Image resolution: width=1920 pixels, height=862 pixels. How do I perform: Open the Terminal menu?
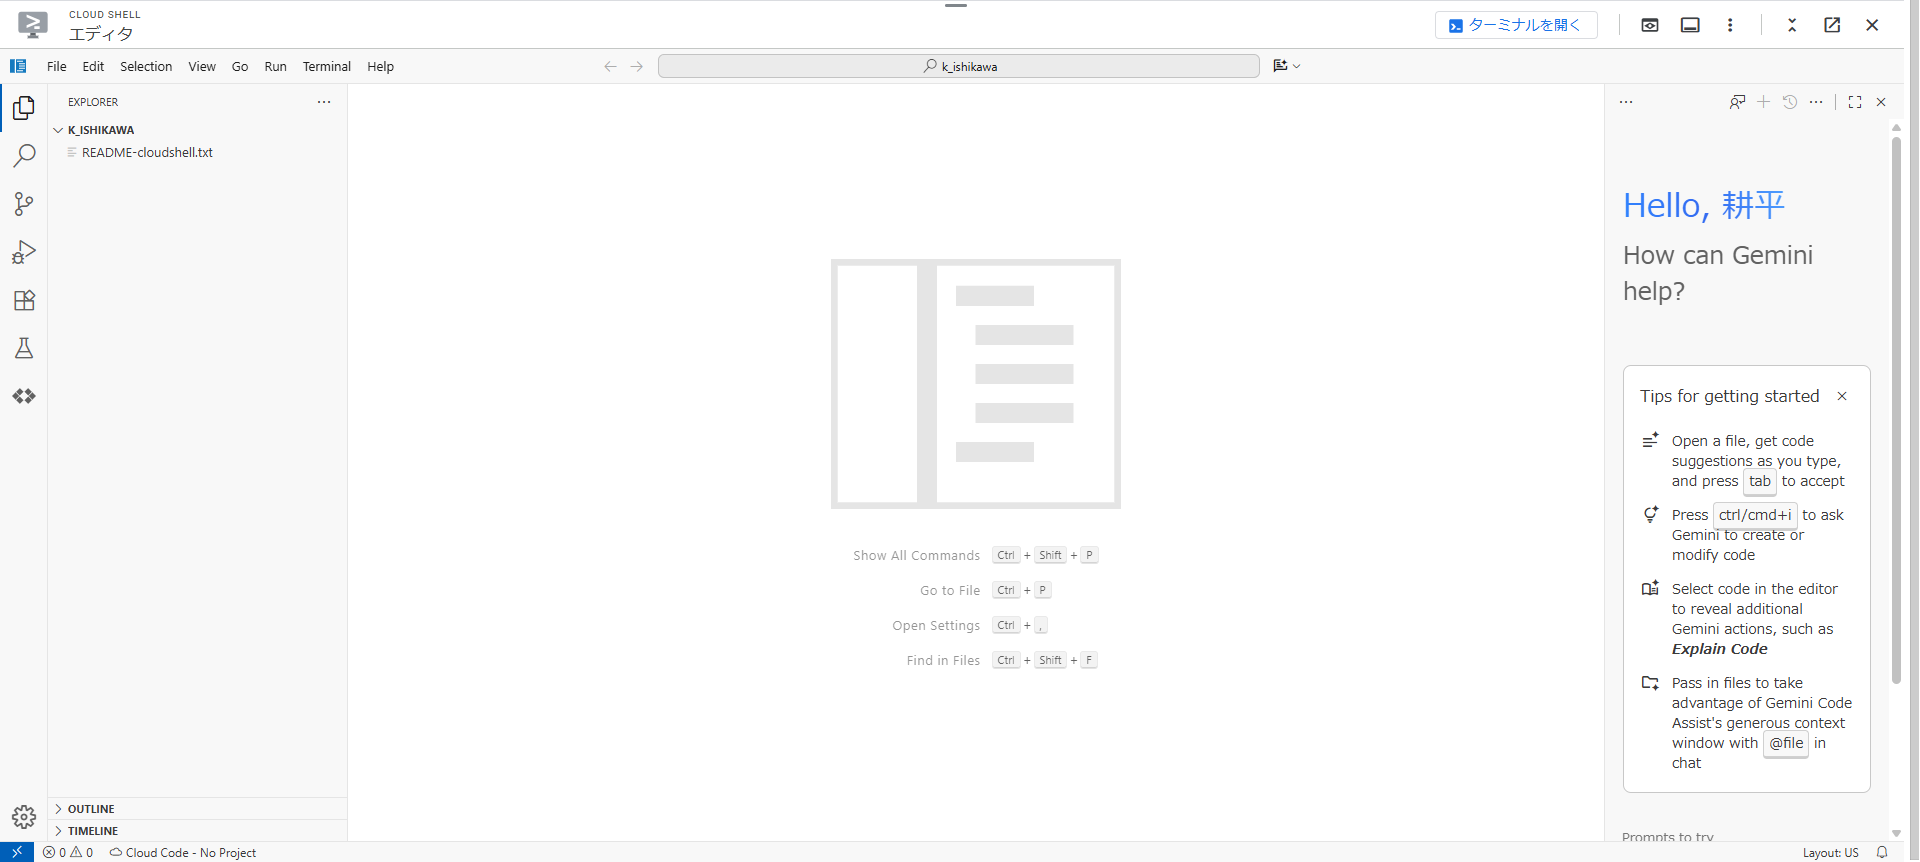326,67
